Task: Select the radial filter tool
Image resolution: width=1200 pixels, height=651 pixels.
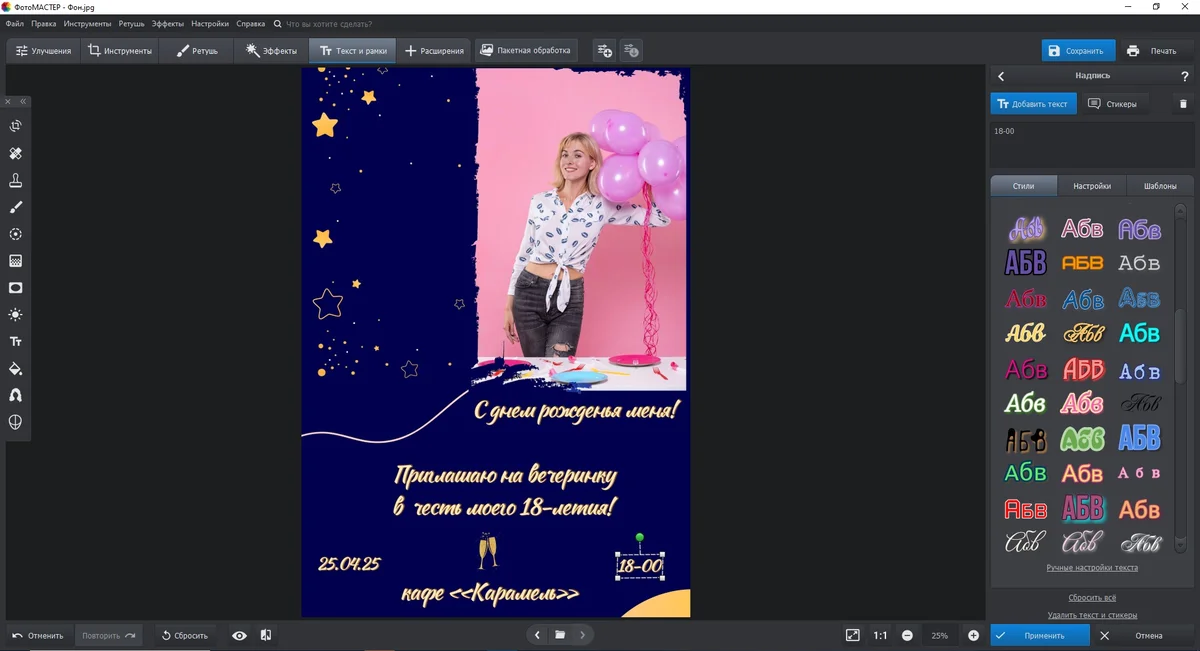Action: 16,234
